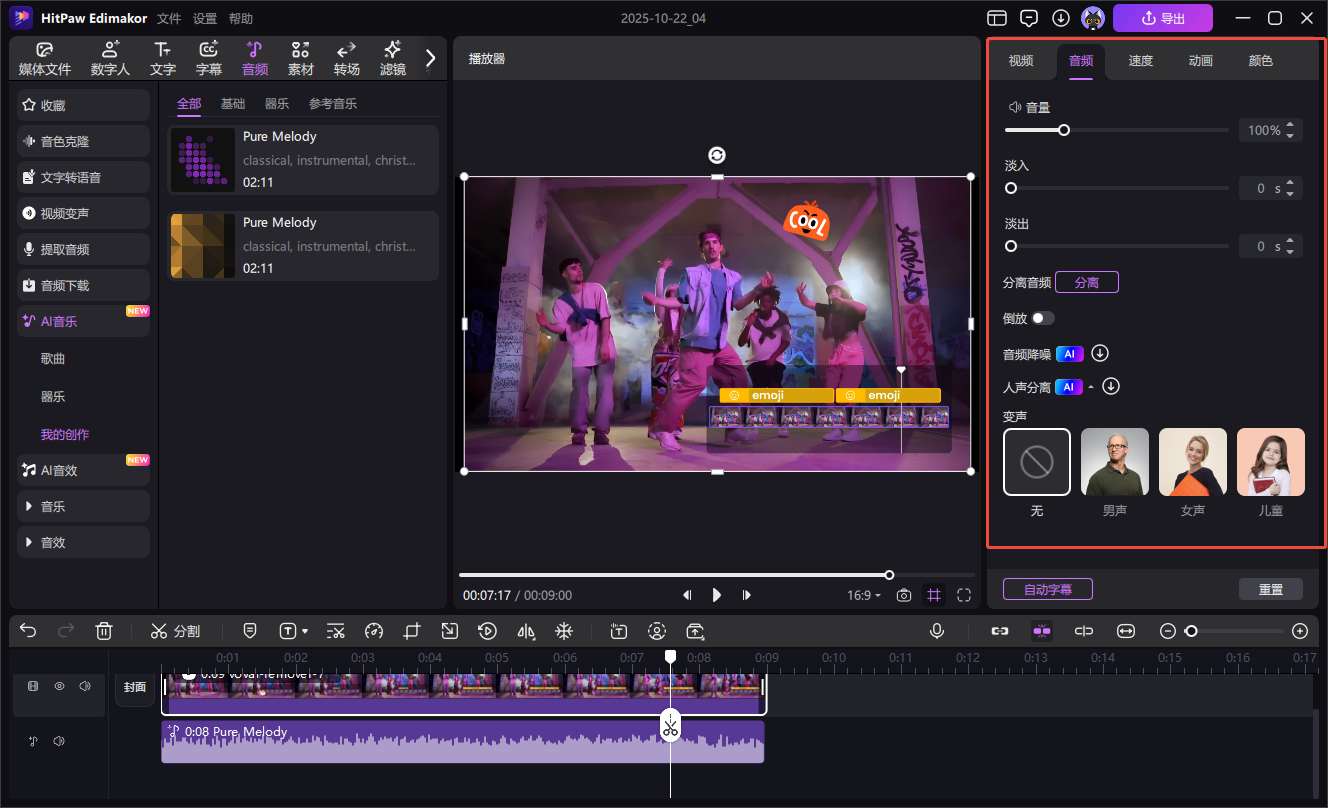Switch to the 基础 tab in the audio library
Image resolution: width=1328 pixels, height=808 pixels.
[233, 103]
